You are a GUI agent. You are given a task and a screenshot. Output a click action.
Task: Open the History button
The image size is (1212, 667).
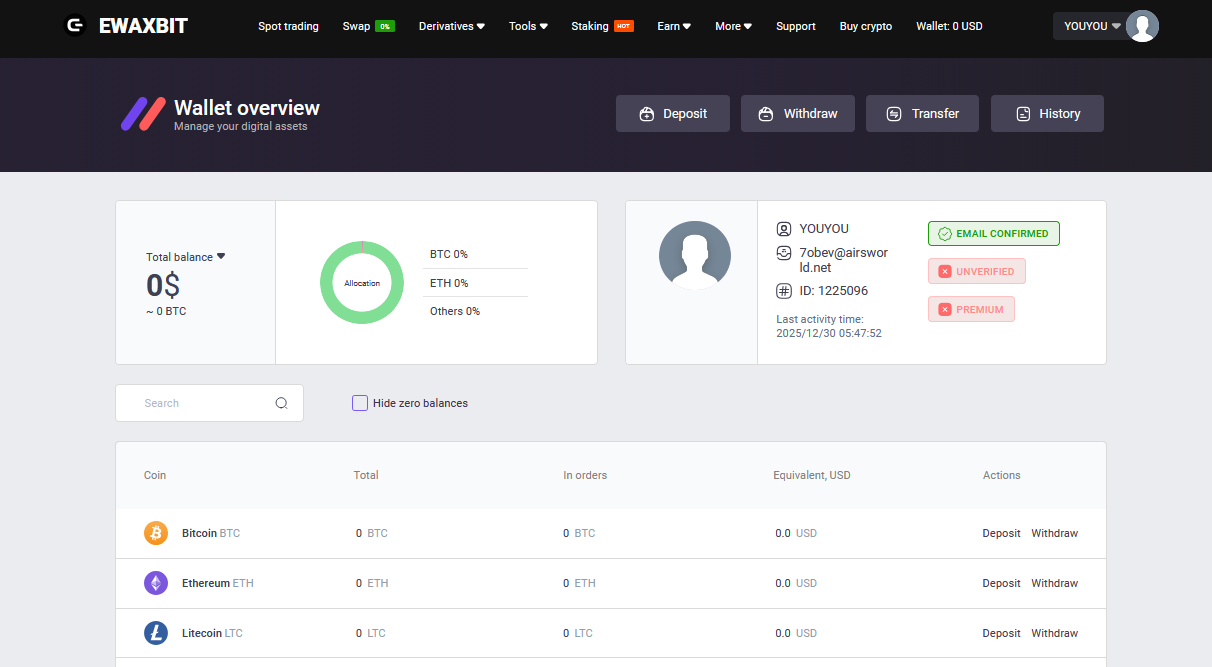click(1047, 114)
